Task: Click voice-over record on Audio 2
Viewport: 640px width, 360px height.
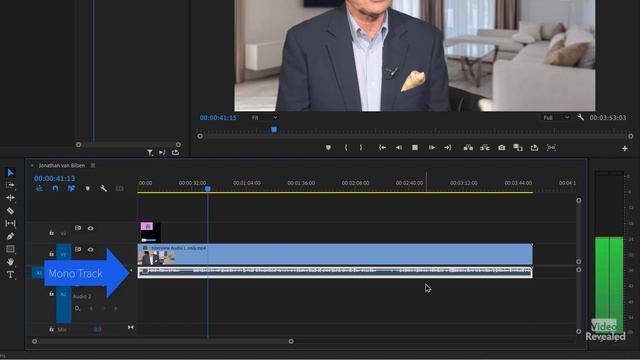Action: [77, 309]
